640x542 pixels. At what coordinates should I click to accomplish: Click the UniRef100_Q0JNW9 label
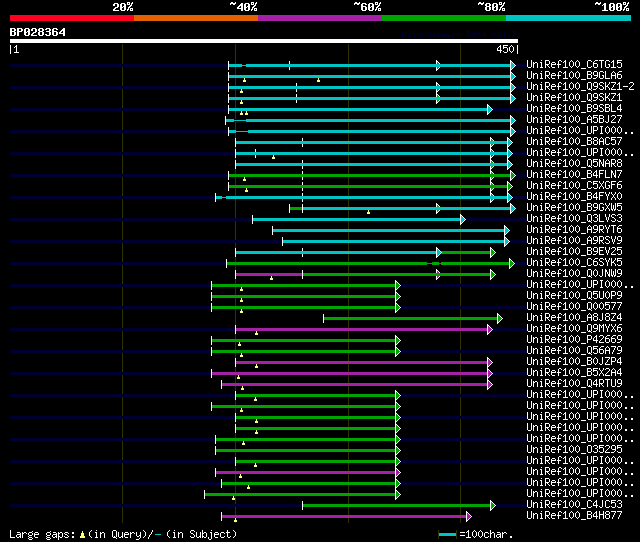(574, 274)
